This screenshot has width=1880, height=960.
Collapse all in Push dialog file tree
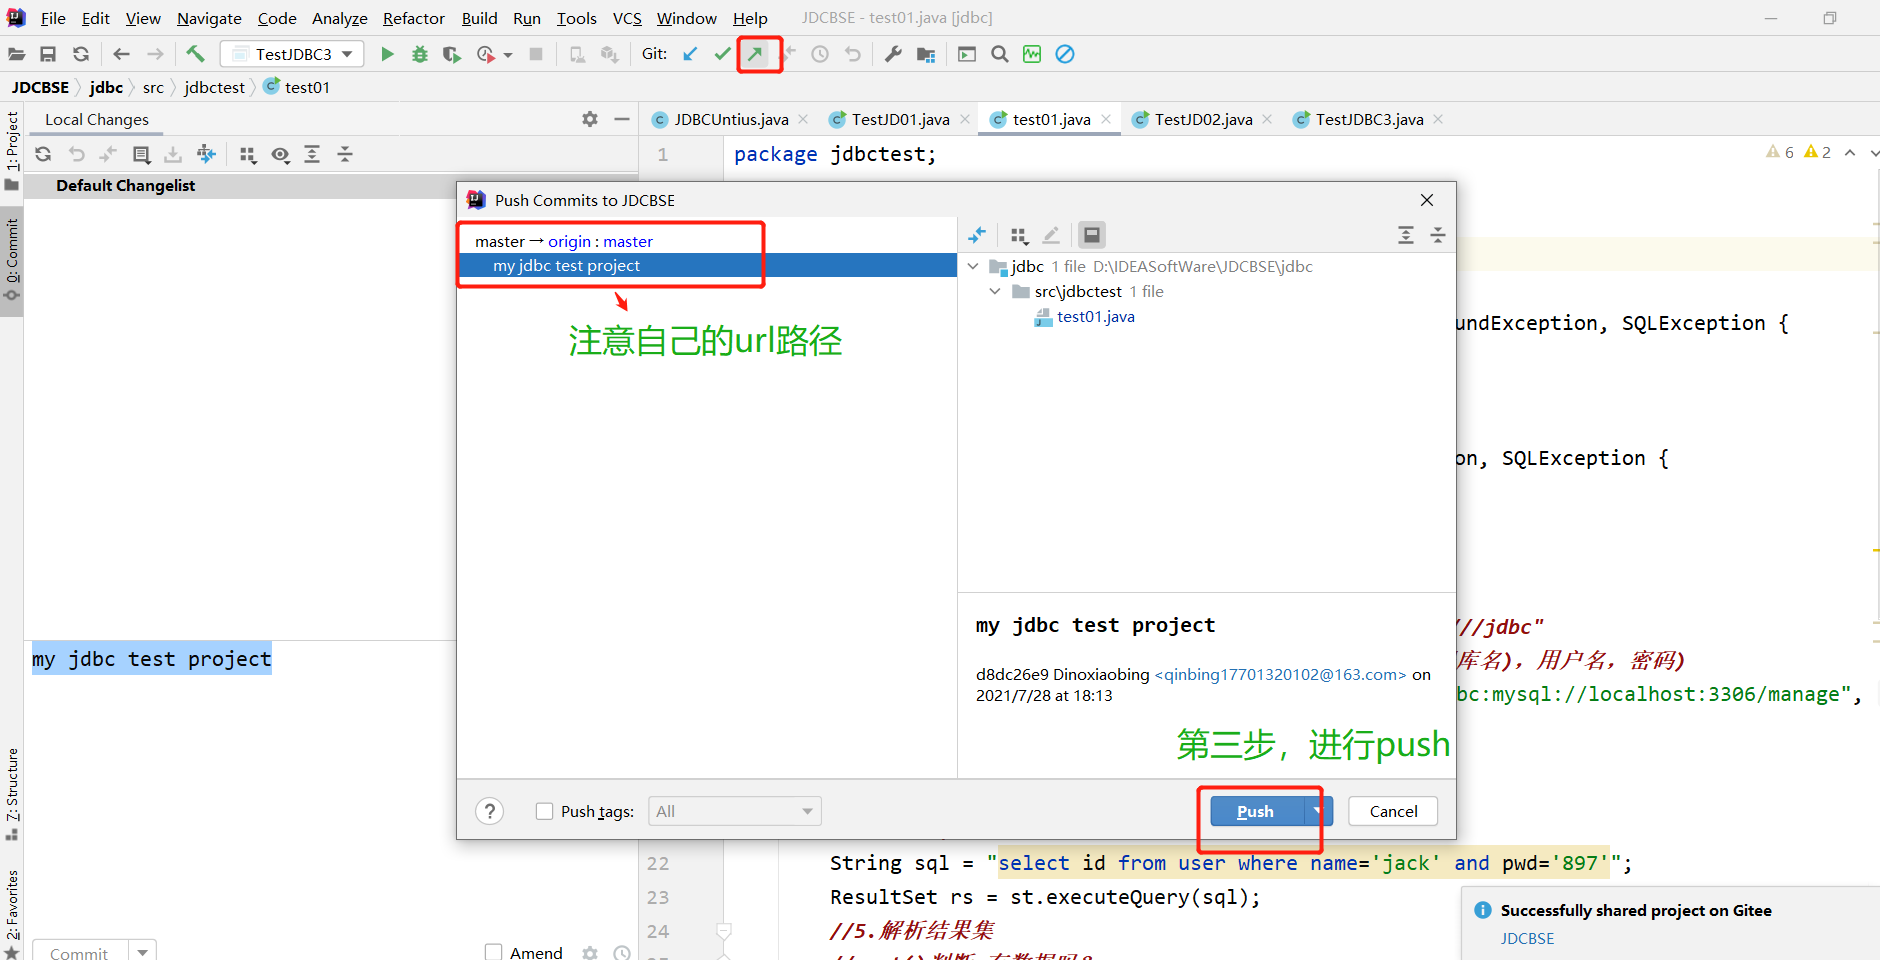pos(1438,235)
